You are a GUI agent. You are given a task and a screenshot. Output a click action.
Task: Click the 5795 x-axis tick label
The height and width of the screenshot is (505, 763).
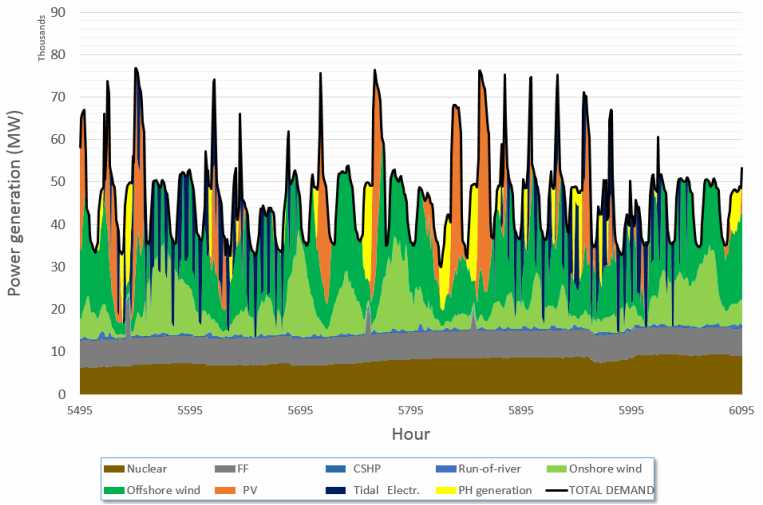(411, 411)
